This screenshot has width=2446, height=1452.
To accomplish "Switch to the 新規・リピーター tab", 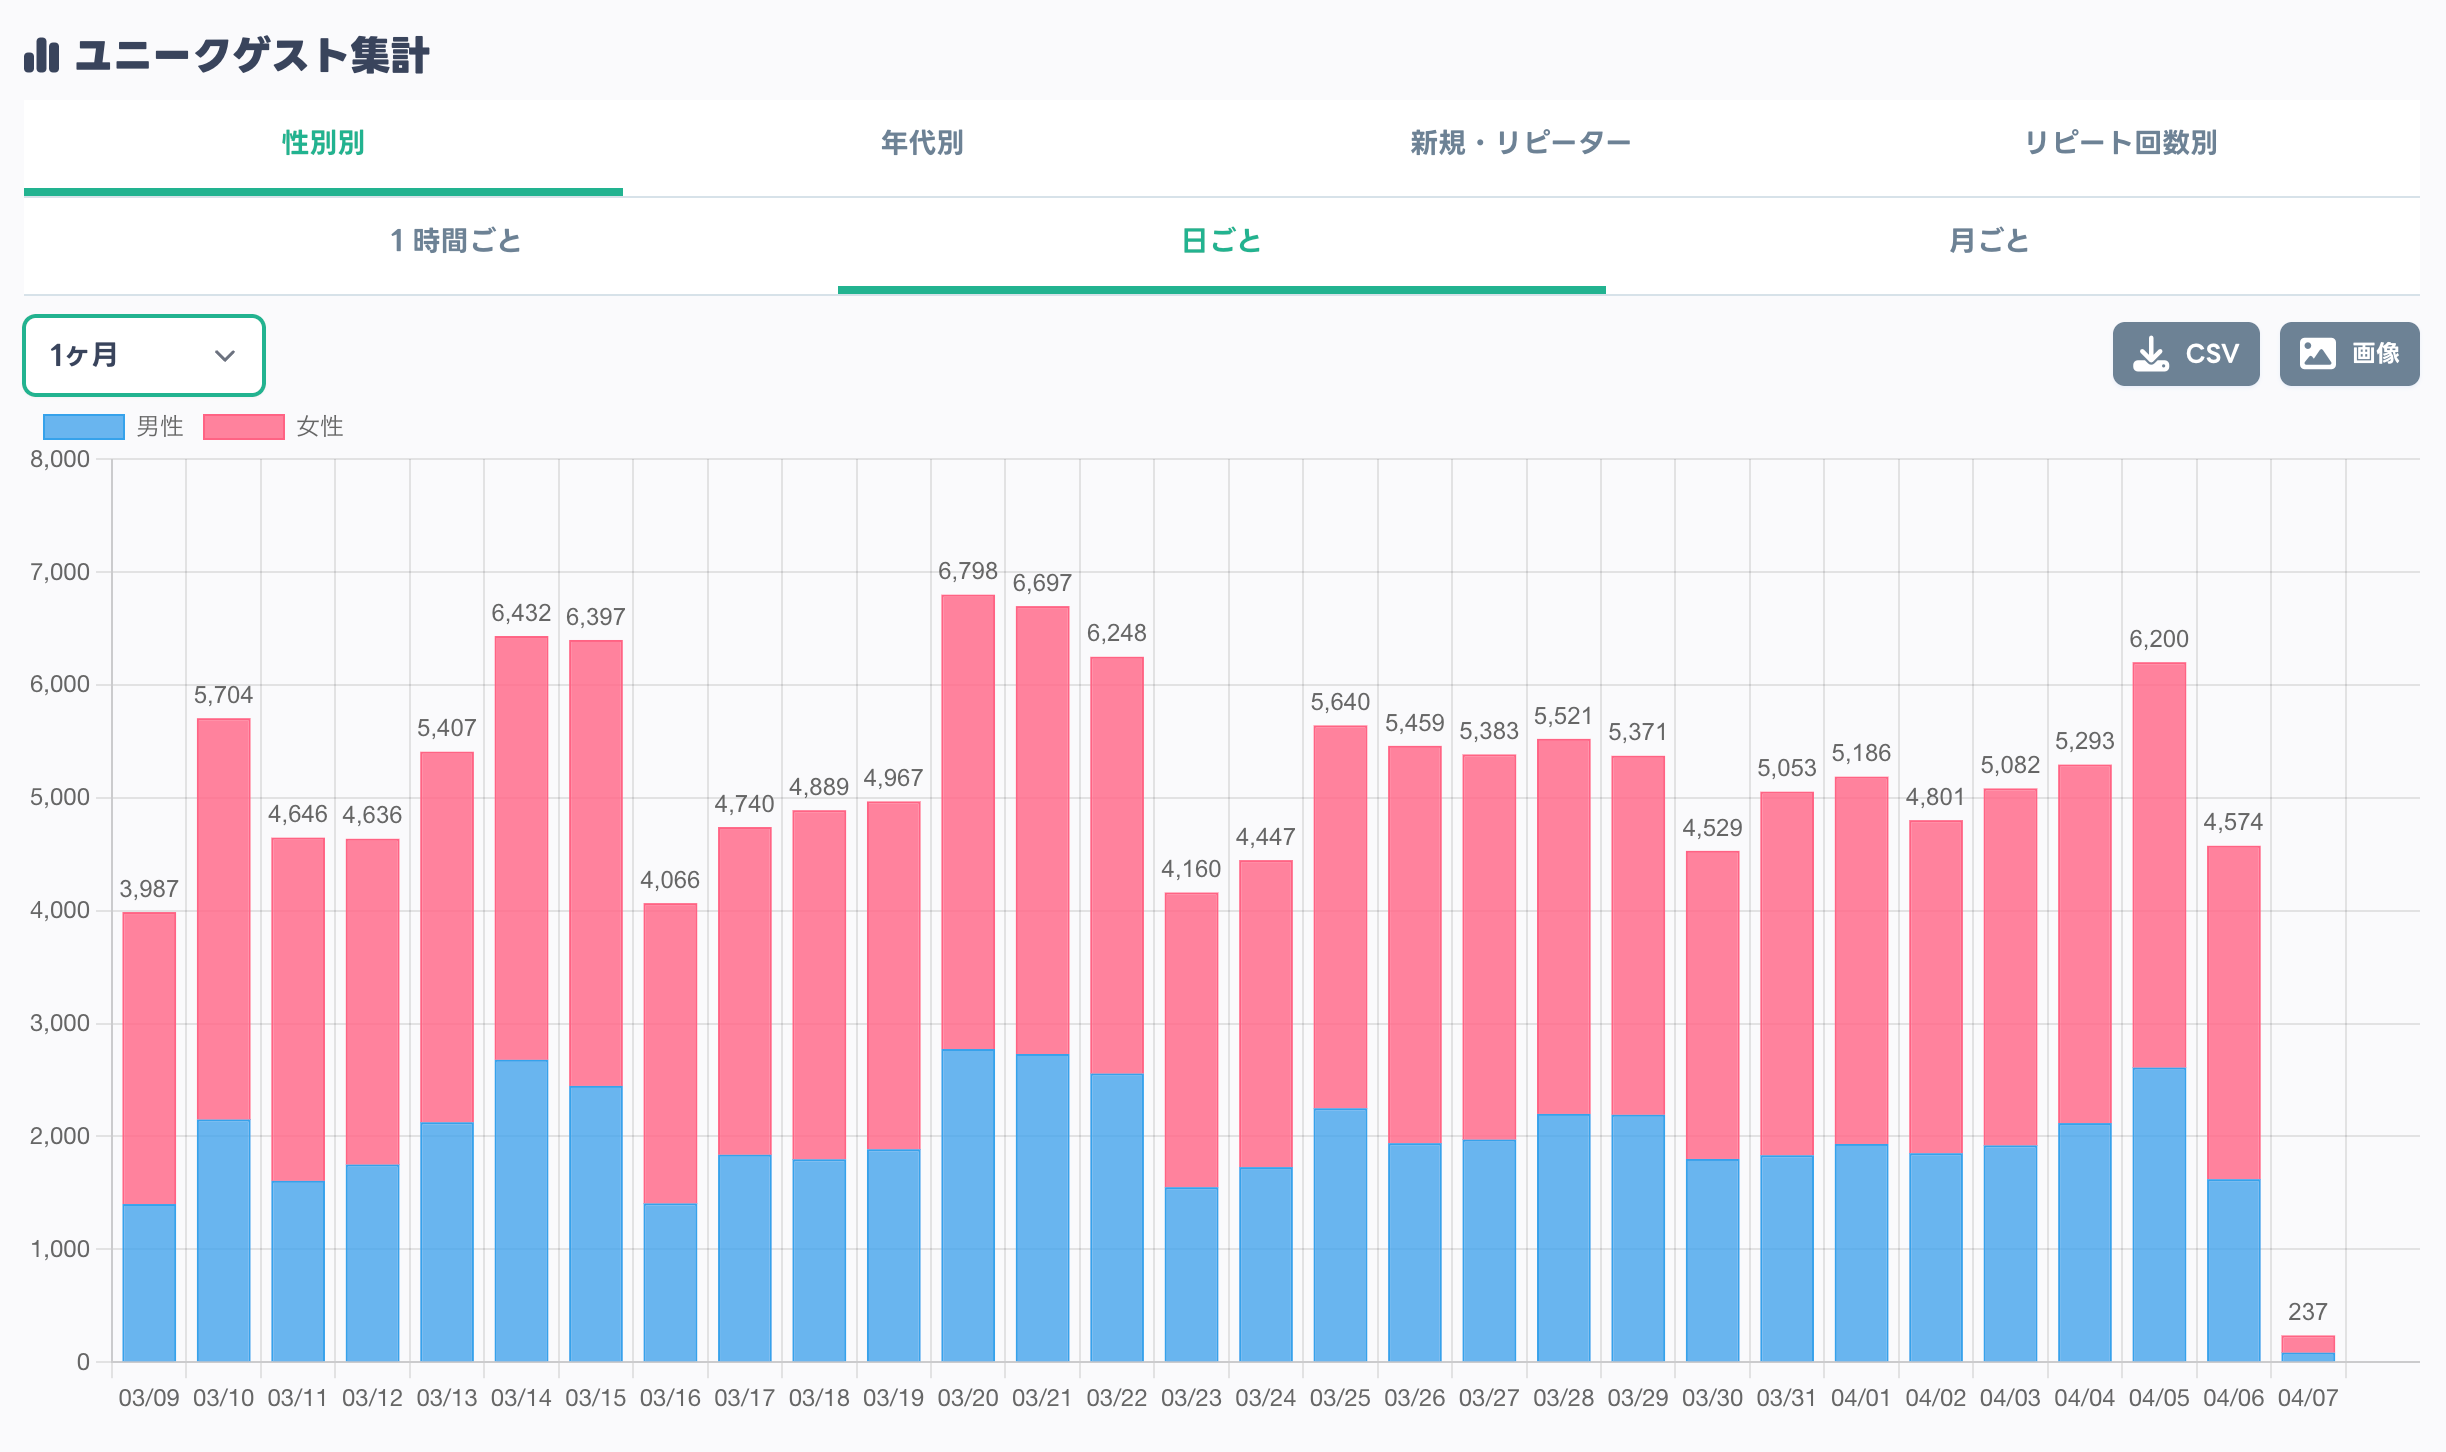I will coord(1520,143).
